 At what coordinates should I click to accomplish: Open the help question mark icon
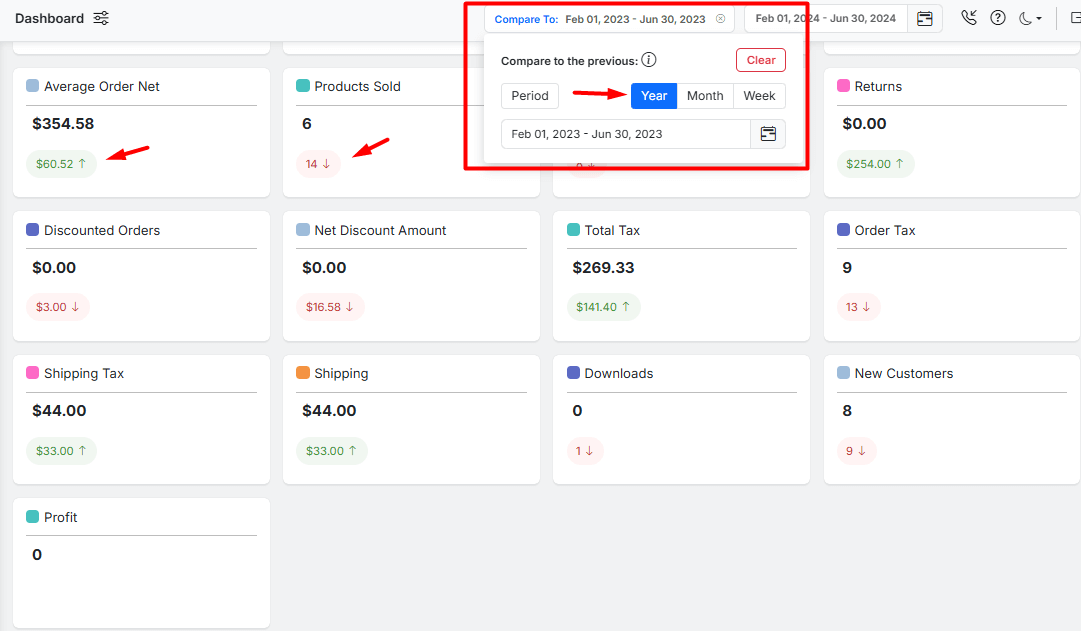(x=997, y=18)
